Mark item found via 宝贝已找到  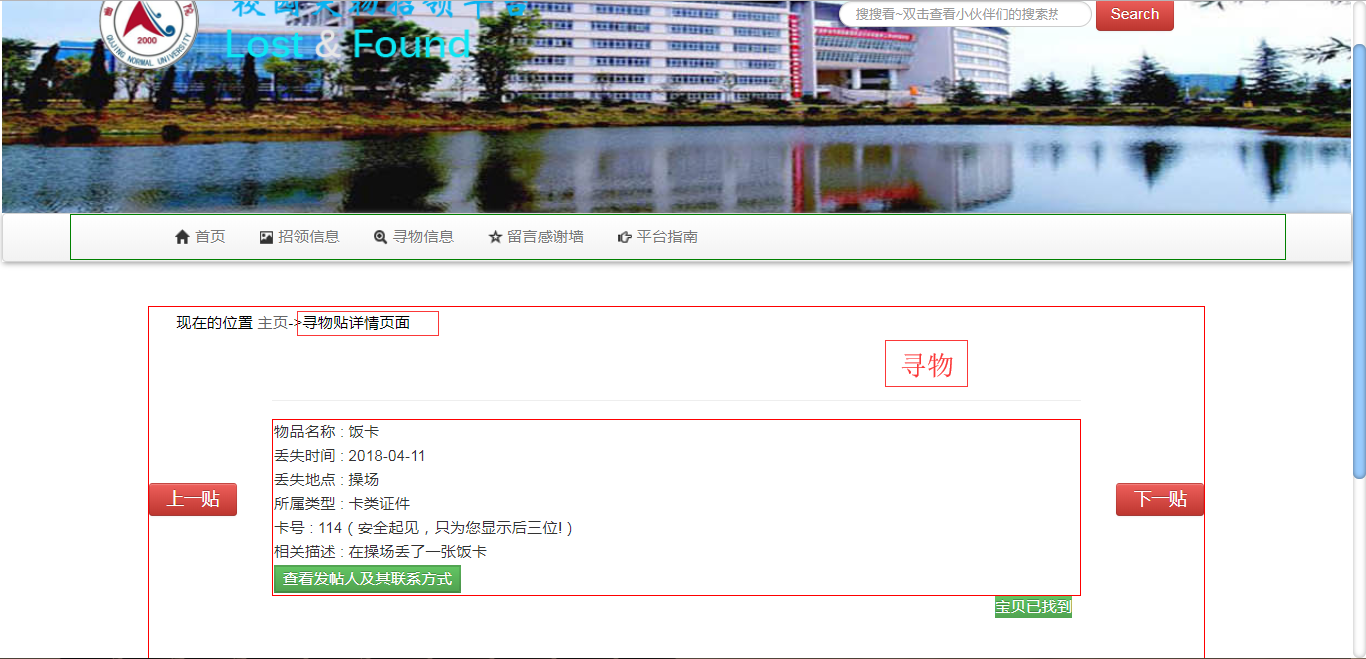[1033, 607]
